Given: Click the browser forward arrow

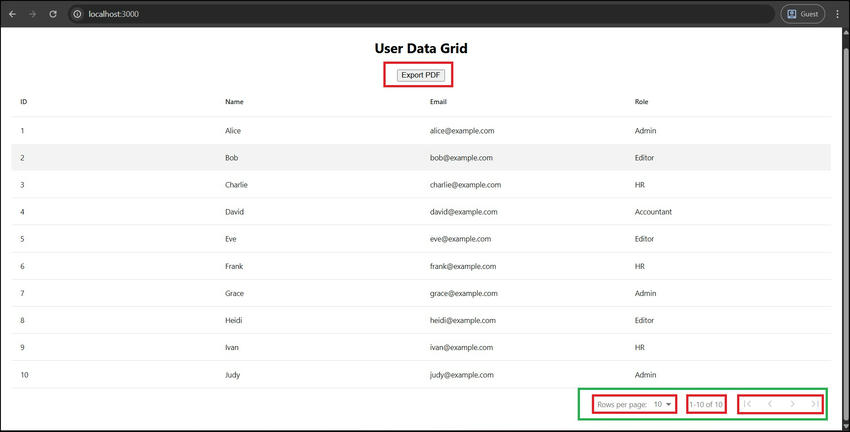Looking at the screenshot, I should pyautogui.click(x=33, y=14).
